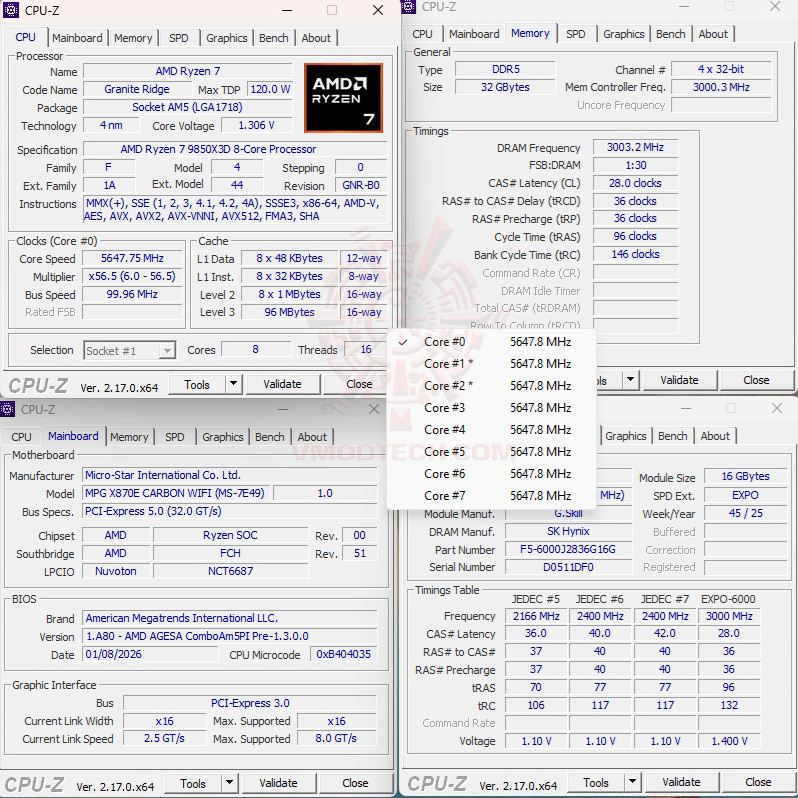Click Validate button in the Memory window
This screenshot has width=798, height=798.
pyautogui.click(x=679, y=380)
